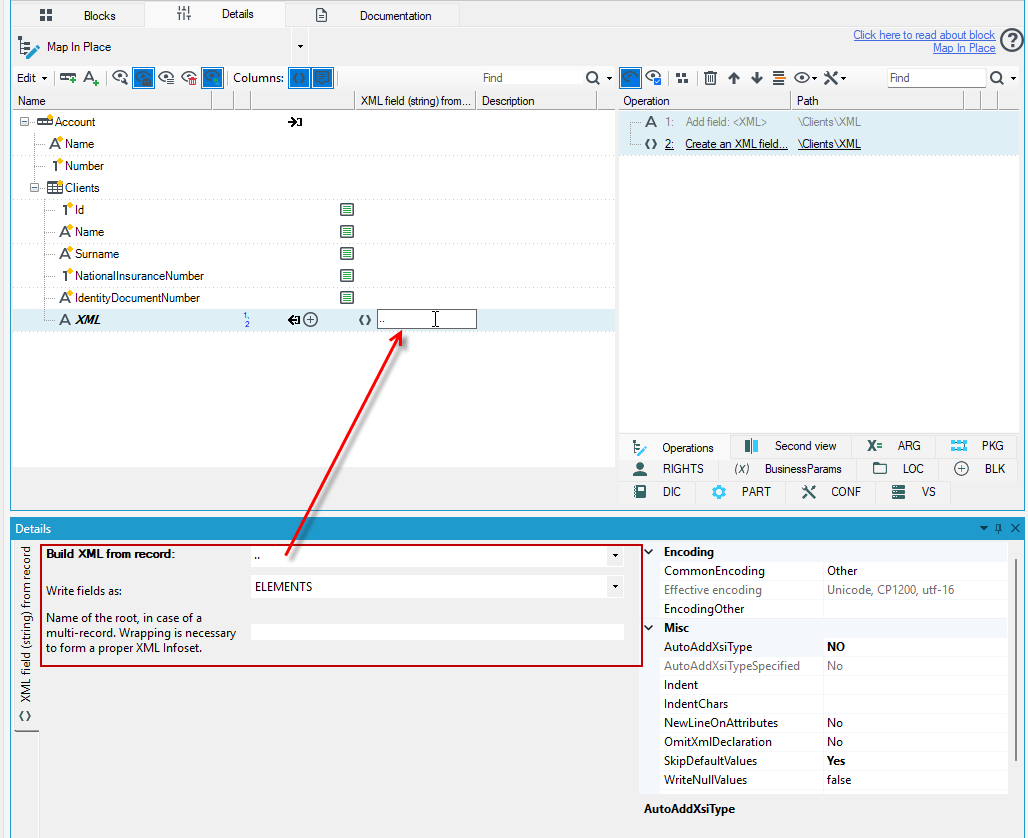Click the Find field in operations panel
This screenshot has height=838, width=1028.
[x=936, y=78]
